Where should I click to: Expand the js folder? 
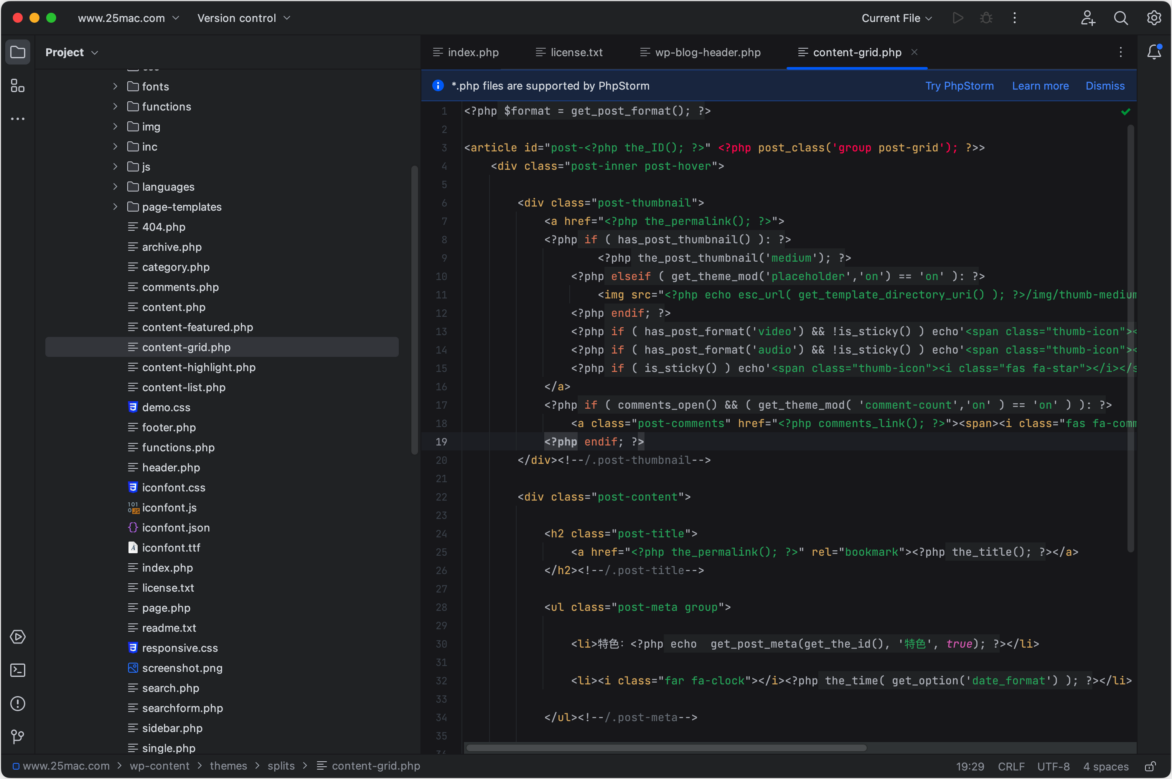click(115, 167)
